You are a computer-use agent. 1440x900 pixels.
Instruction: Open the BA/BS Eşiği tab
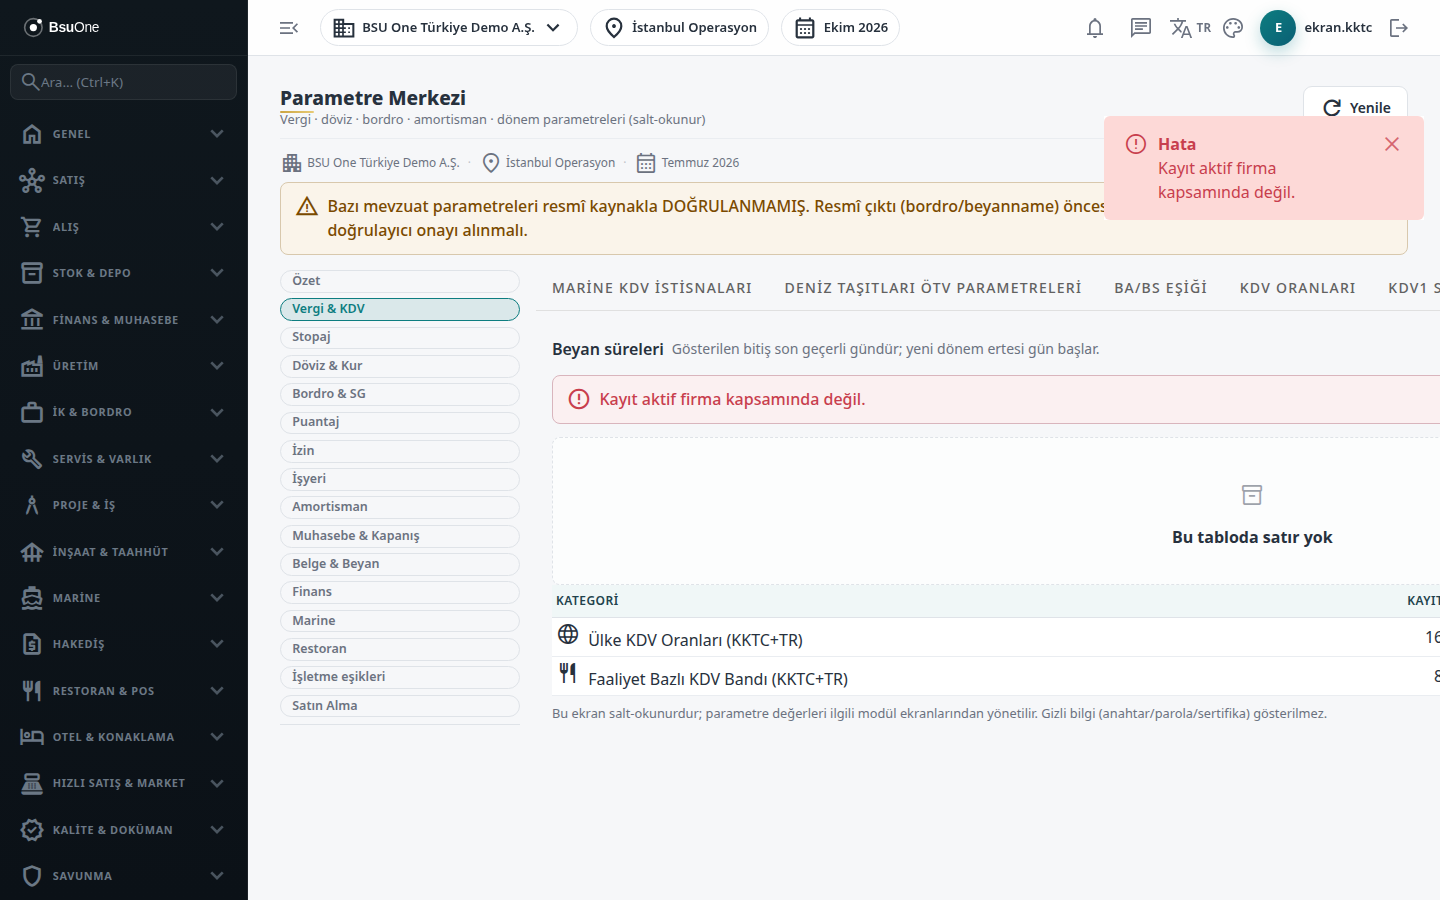click(1161, 288)
